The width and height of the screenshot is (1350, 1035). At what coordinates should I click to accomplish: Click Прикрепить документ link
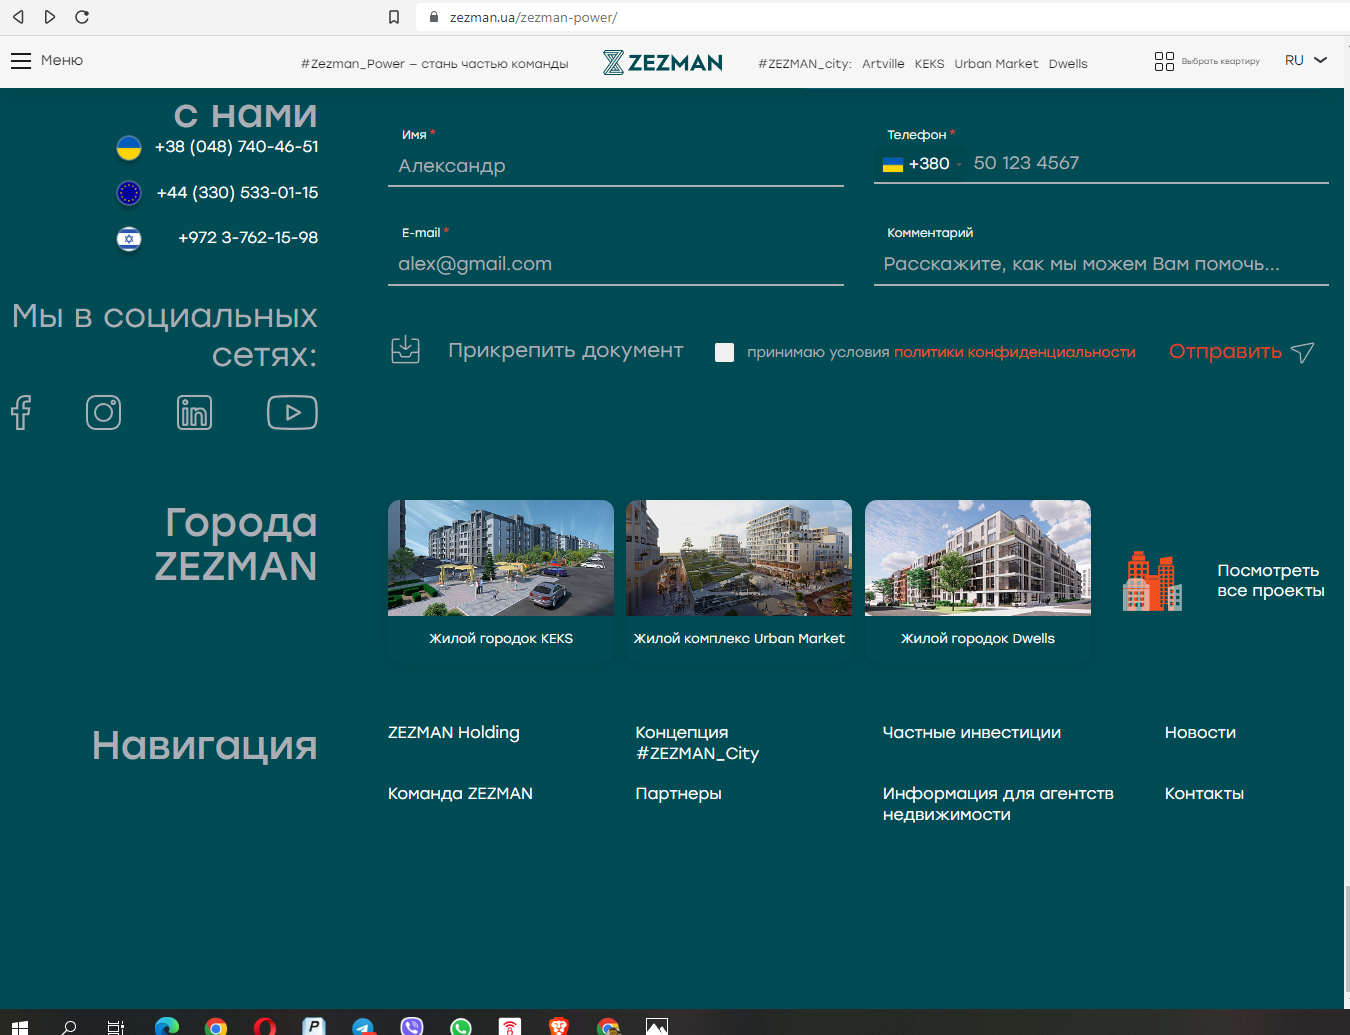565,351
